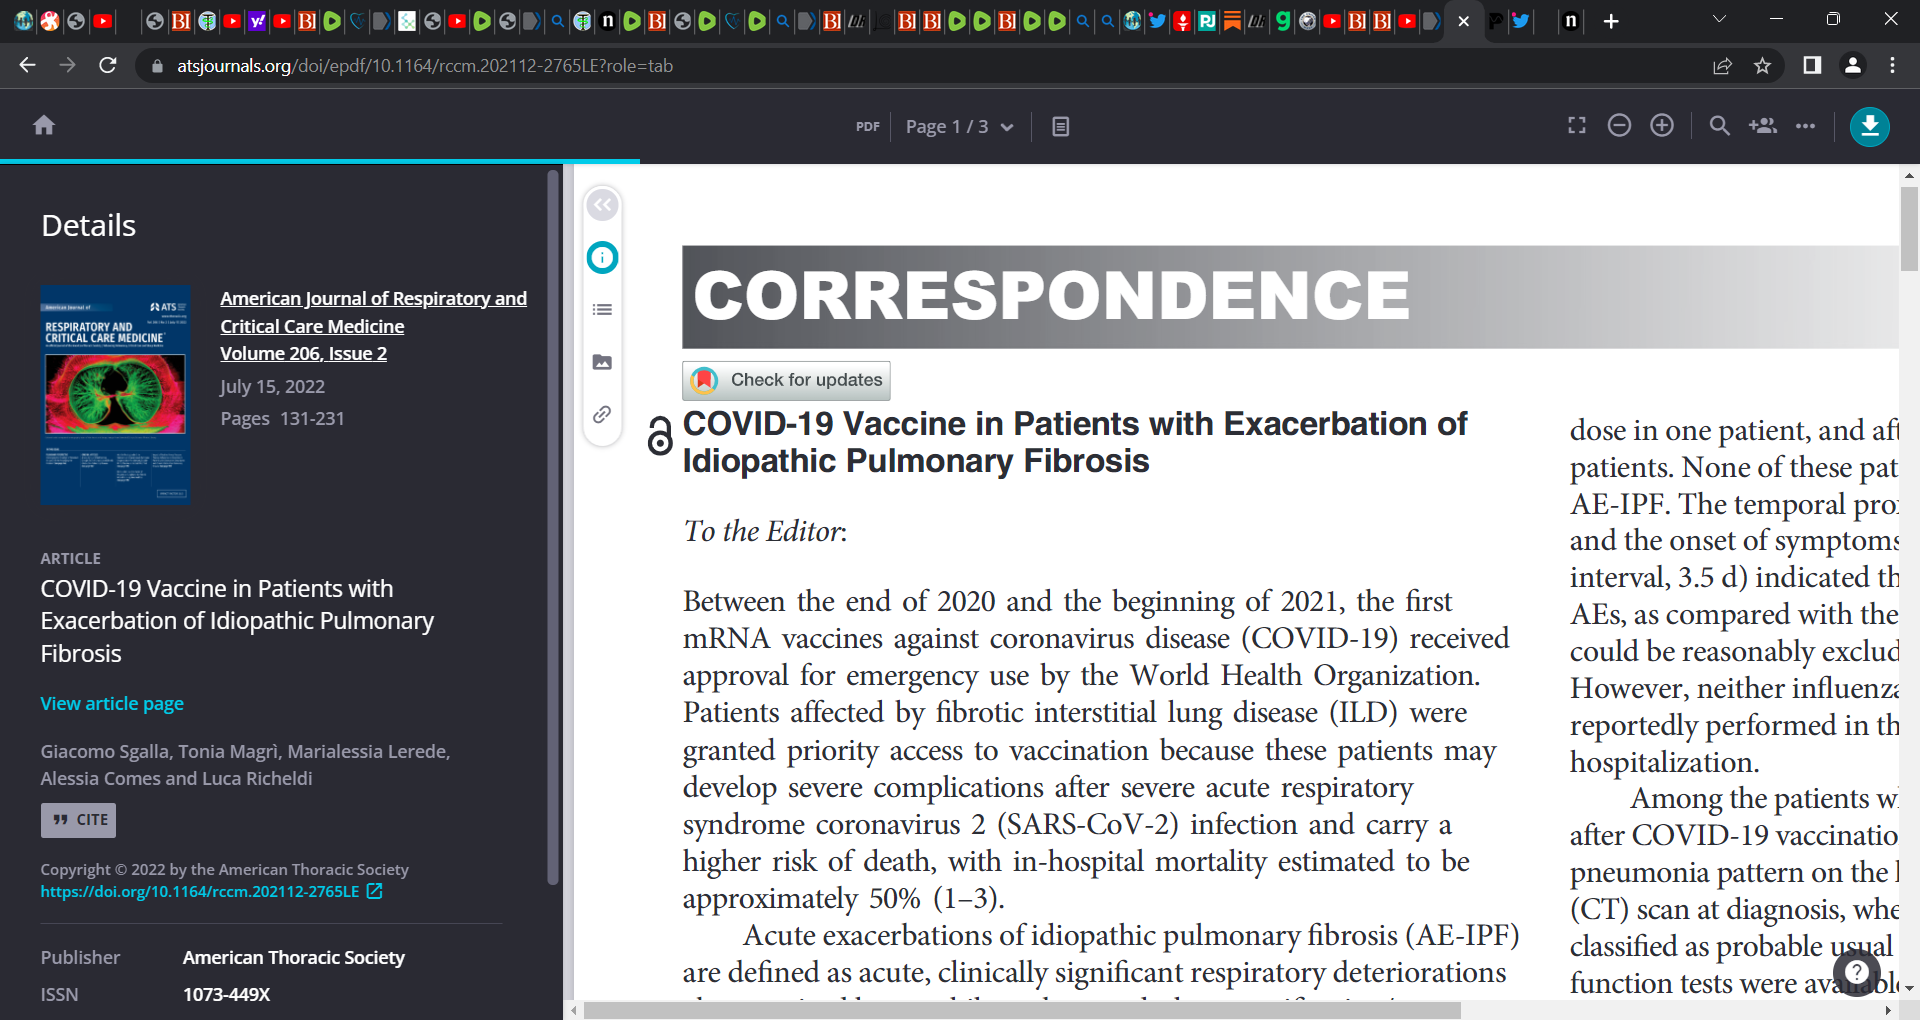Viewport: 1920px width, 1020px height.
Task: Click the help question mark button
Action: pos(1856,972)
